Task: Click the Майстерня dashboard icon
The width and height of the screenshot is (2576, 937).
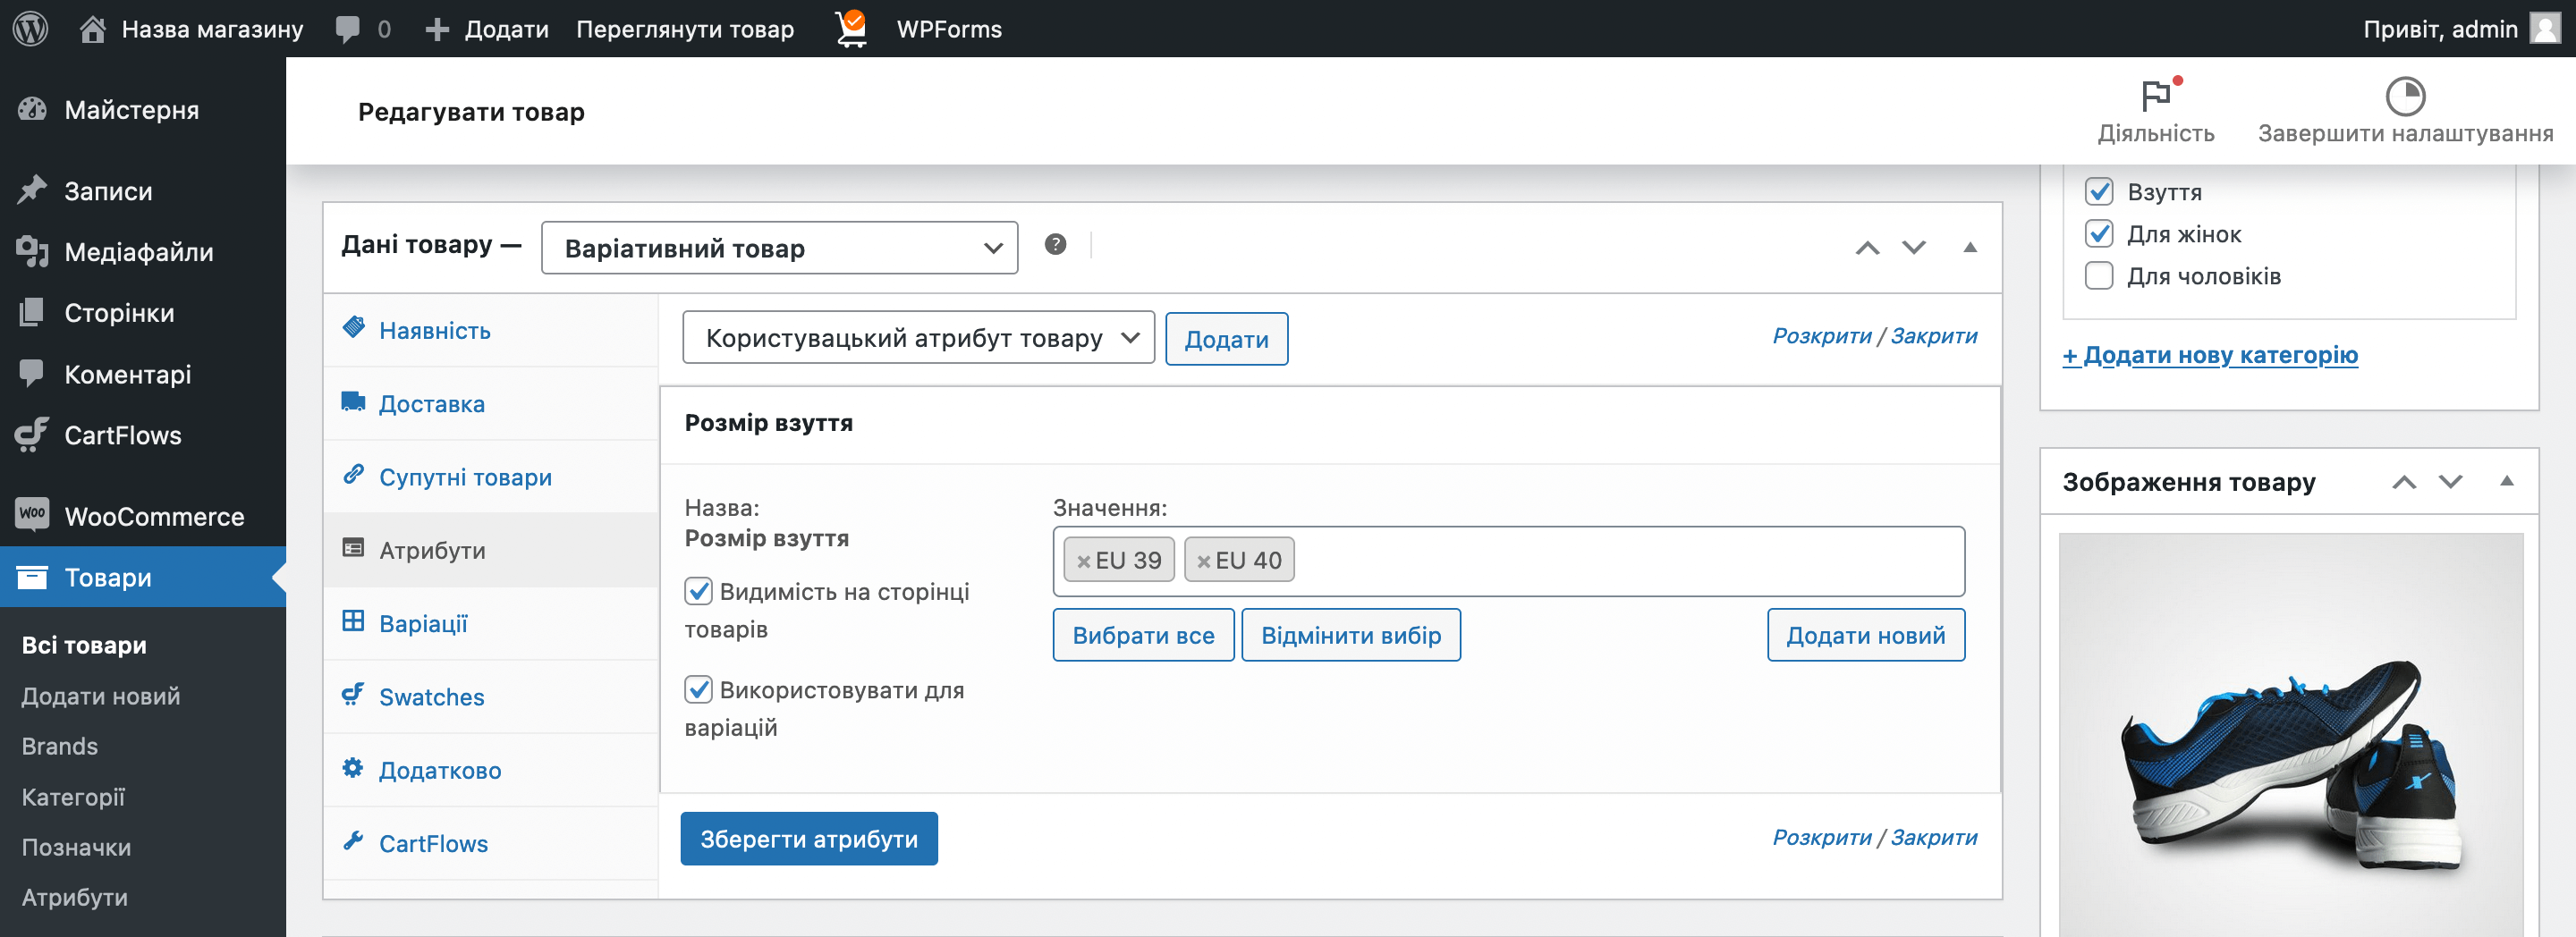Action: point(32,109)
